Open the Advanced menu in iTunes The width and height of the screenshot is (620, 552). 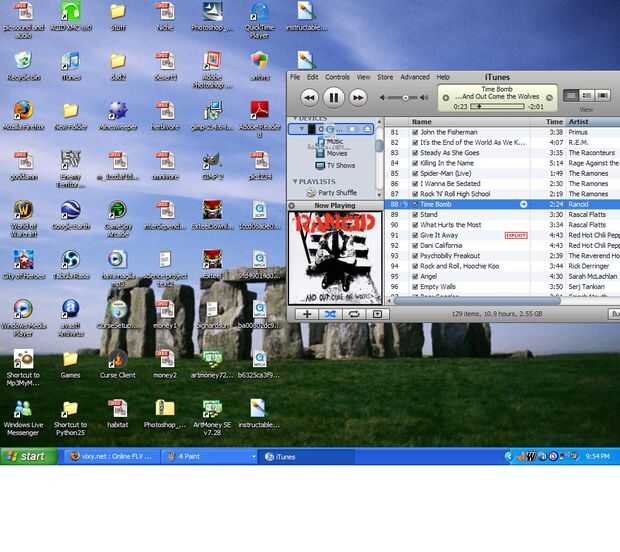415,77
